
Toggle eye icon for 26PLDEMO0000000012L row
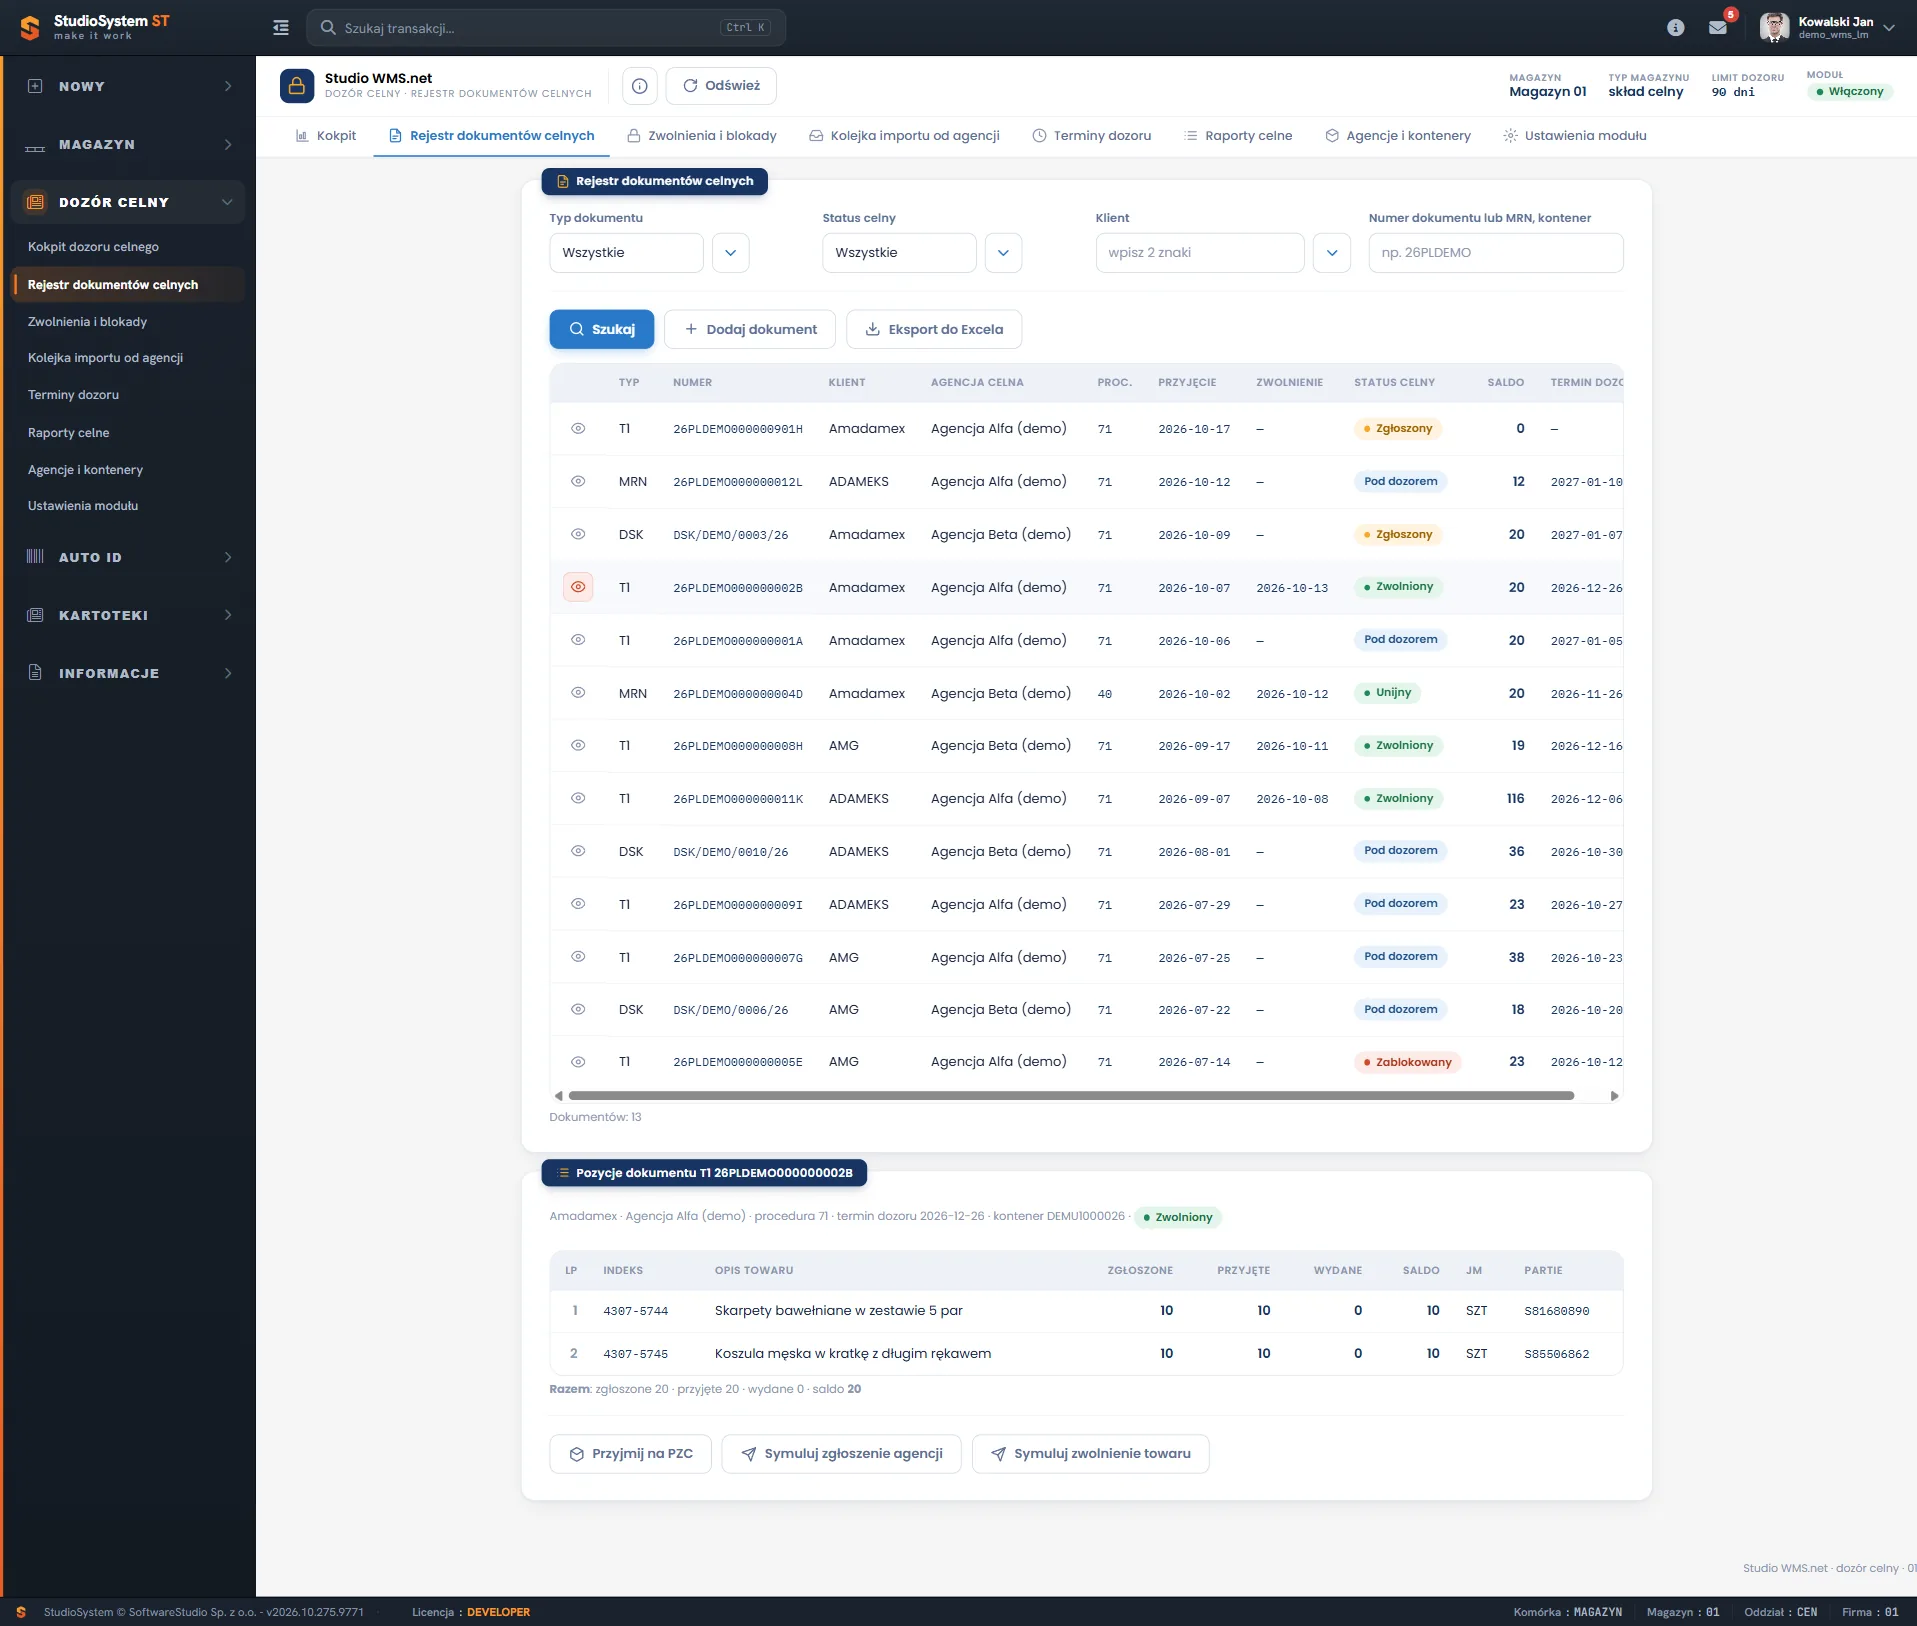[x=578, y=481]
